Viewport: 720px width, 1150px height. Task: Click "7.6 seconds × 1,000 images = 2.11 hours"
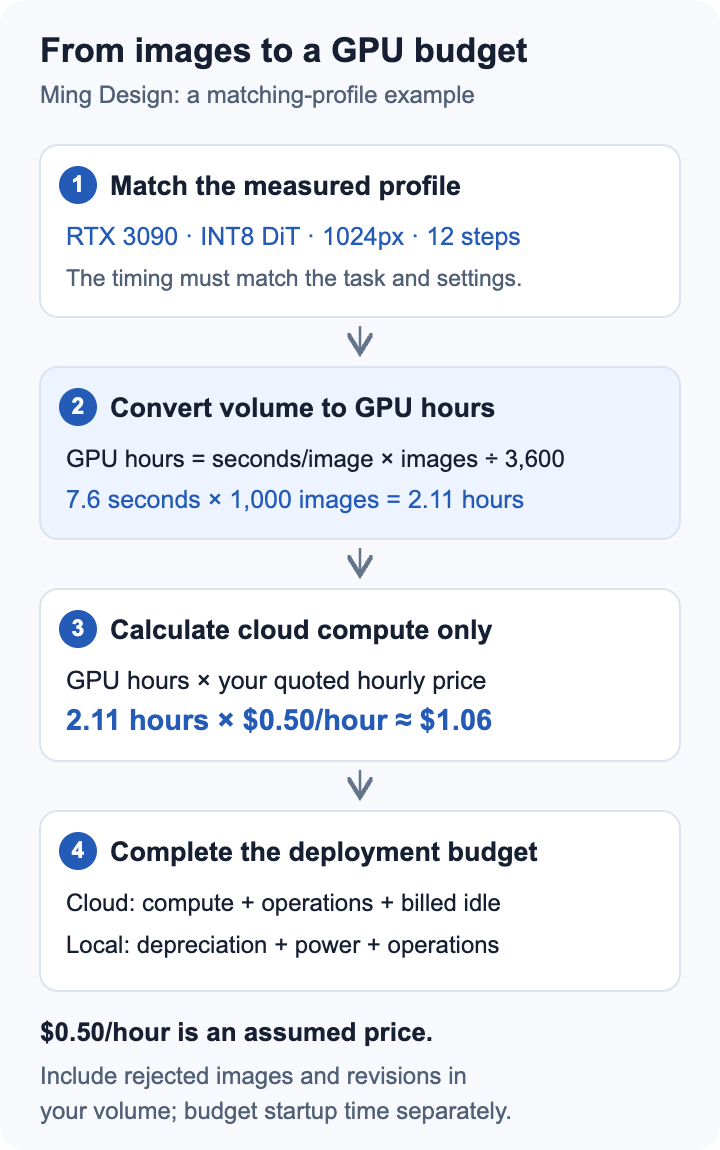(x=295, y=500)
